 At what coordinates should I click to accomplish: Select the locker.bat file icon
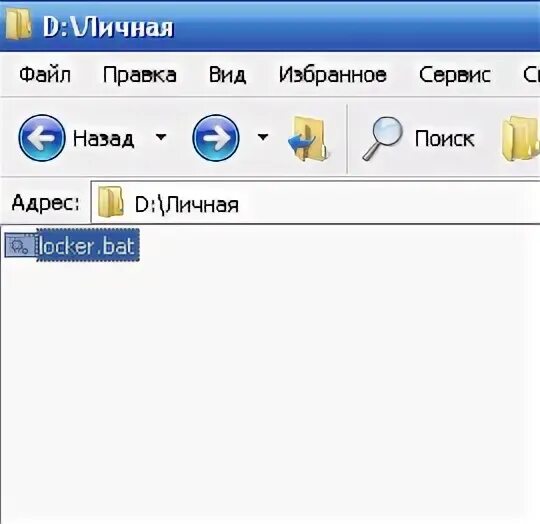click(20, 245)
